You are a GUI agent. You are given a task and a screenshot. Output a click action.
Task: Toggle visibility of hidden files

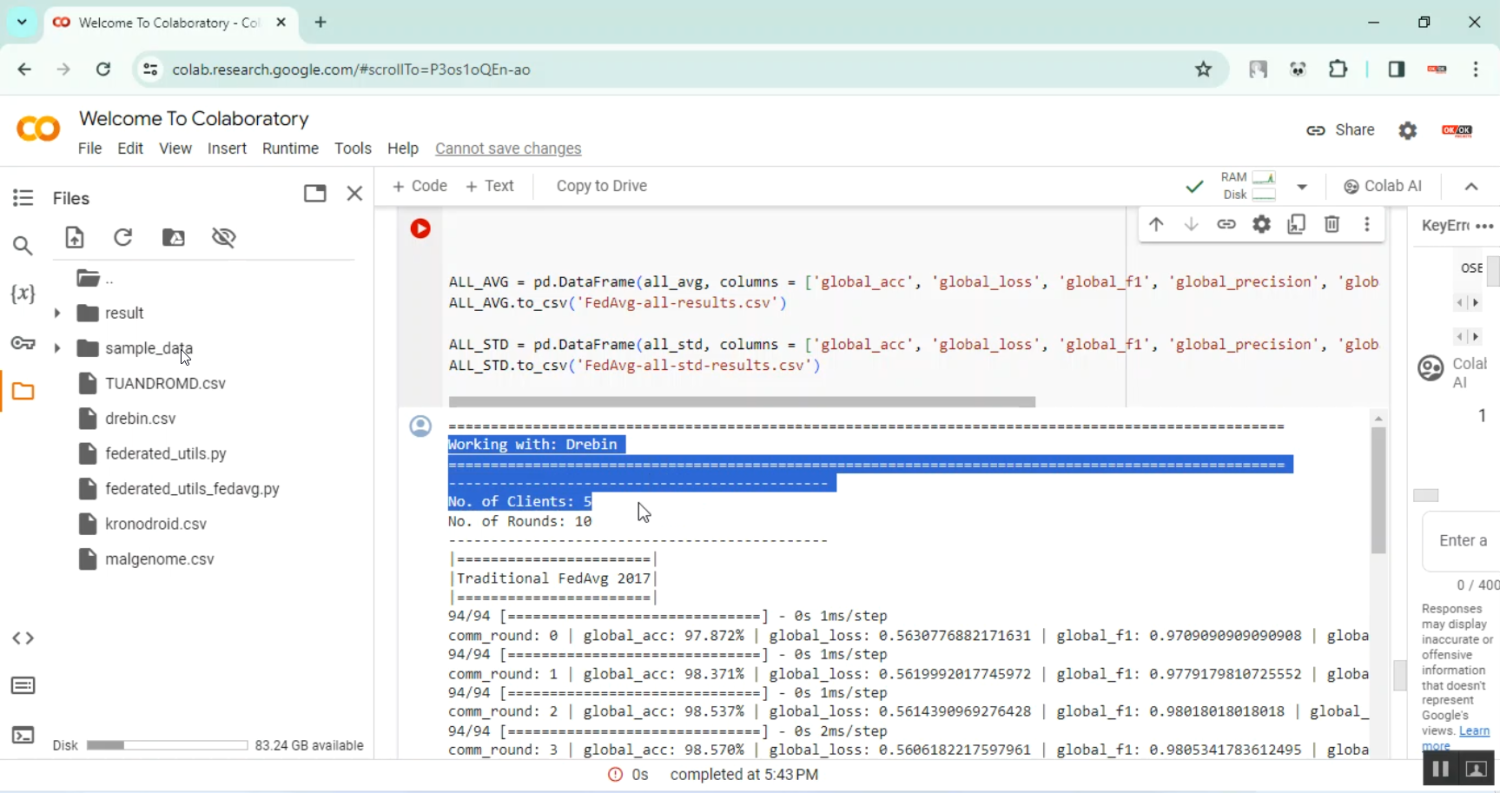tap(223, 237)
